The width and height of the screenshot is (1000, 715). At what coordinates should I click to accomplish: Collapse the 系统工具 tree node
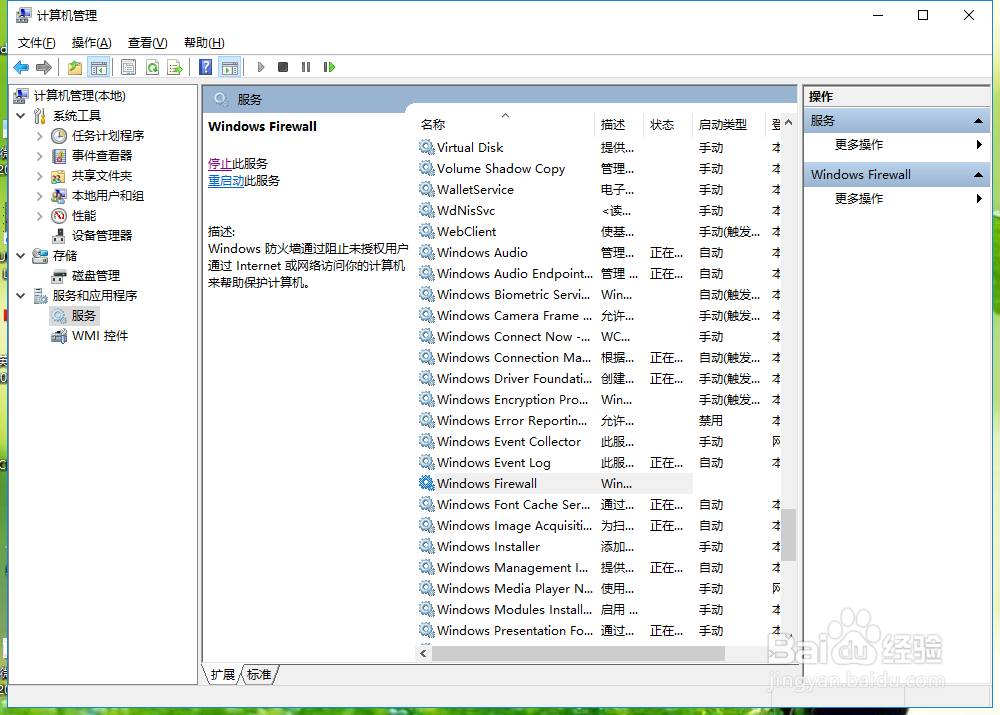pos(21,115)
